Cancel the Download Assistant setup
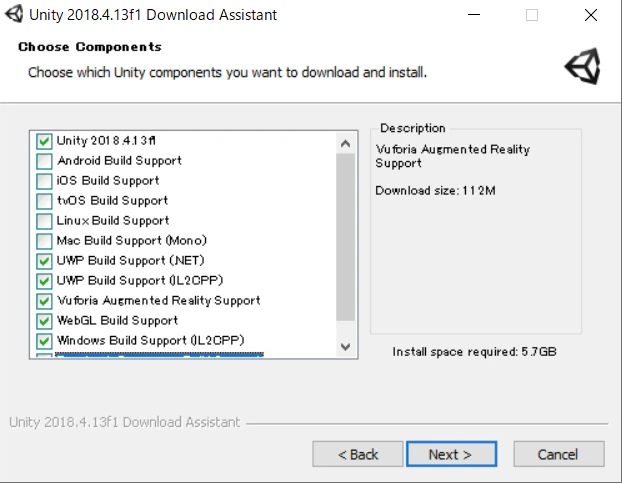Image resolution: width=622 pixels, height=483 pixels. coord(559,454)
